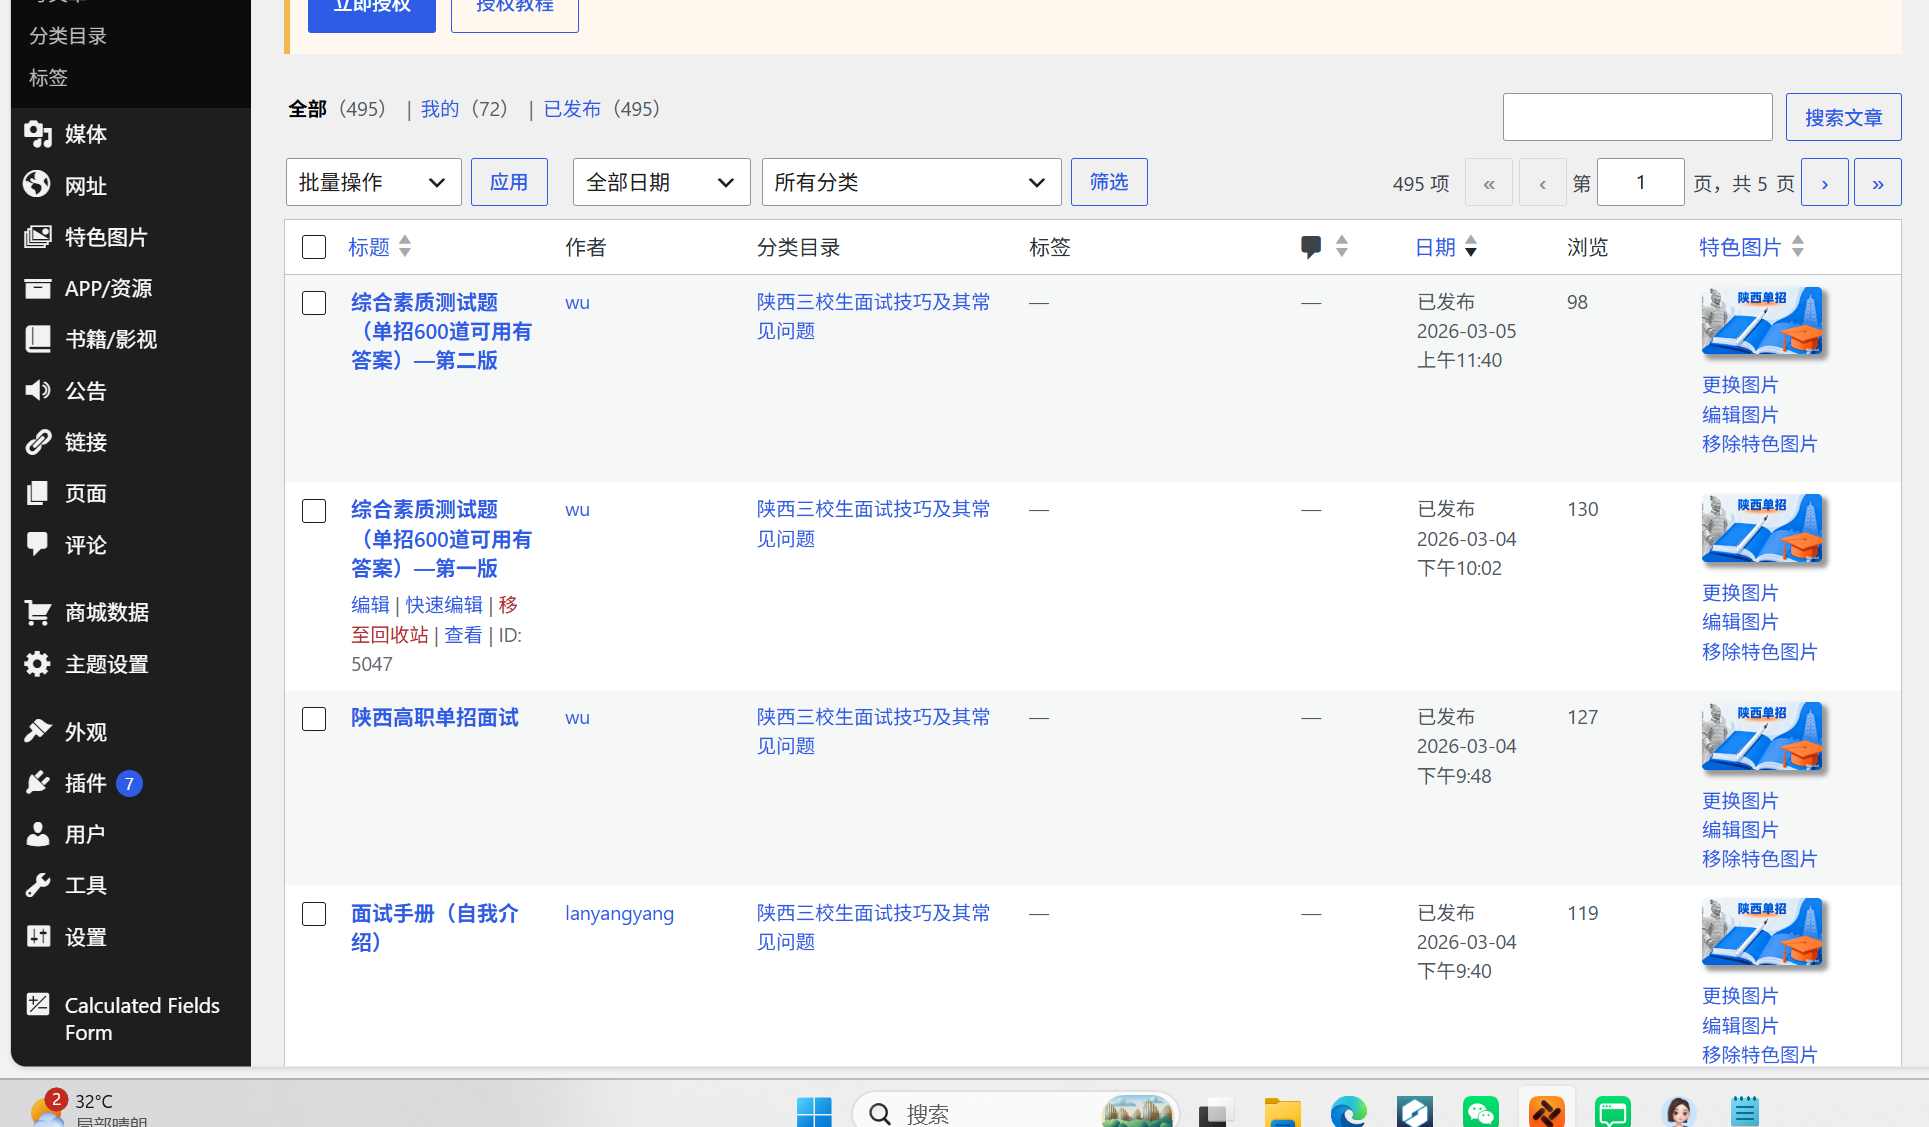Click the 筛选 filter button
This screenshot has width=1929, height=1127.
pyautogui.click(x=1109, y=182)
